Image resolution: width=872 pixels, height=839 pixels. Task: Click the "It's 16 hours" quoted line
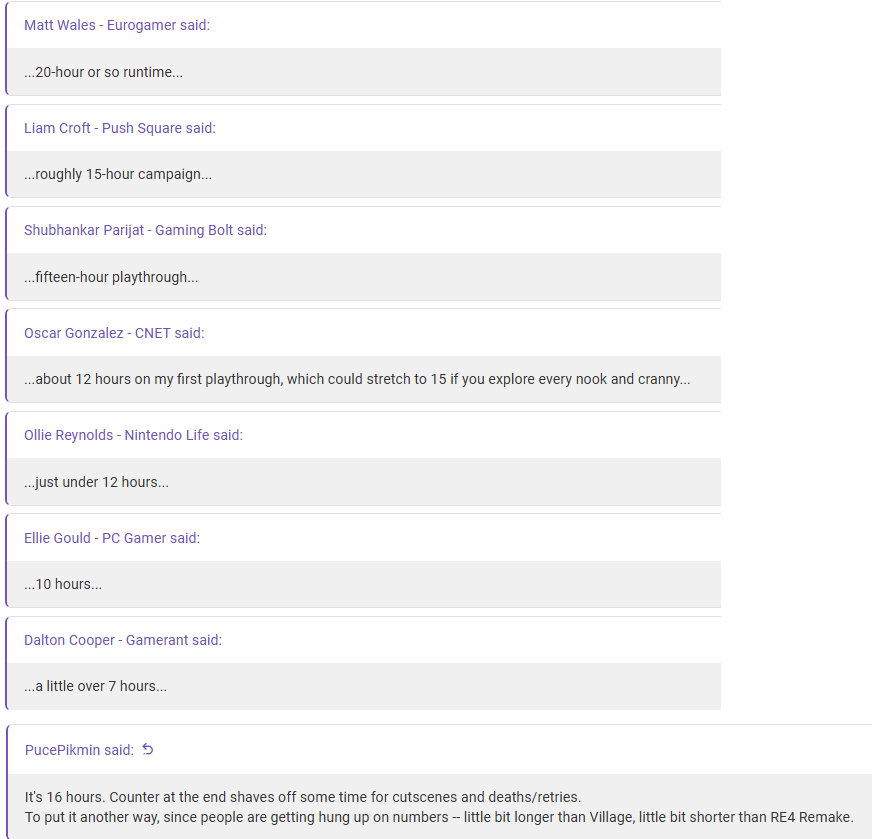pyautogui.click(x=303, y=797)
